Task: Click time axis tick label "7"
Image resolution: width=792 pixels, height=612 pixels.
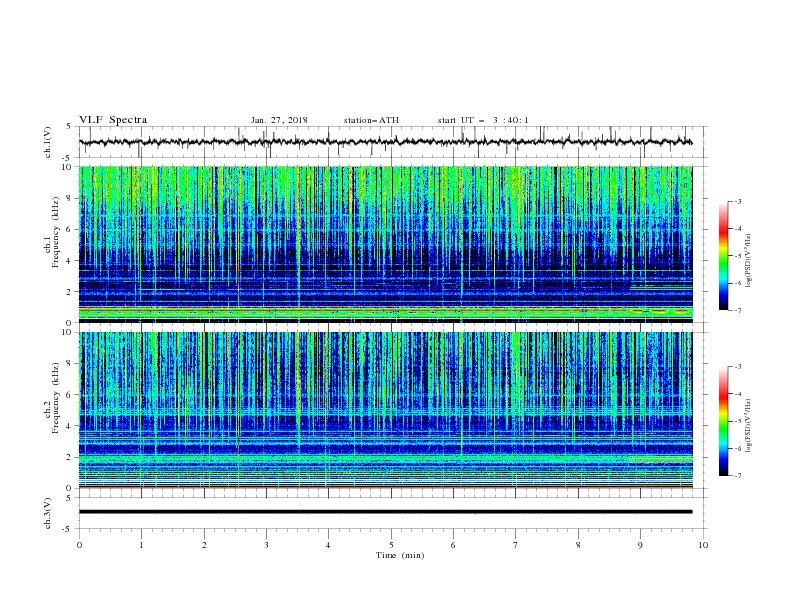Action: [516, 545]
